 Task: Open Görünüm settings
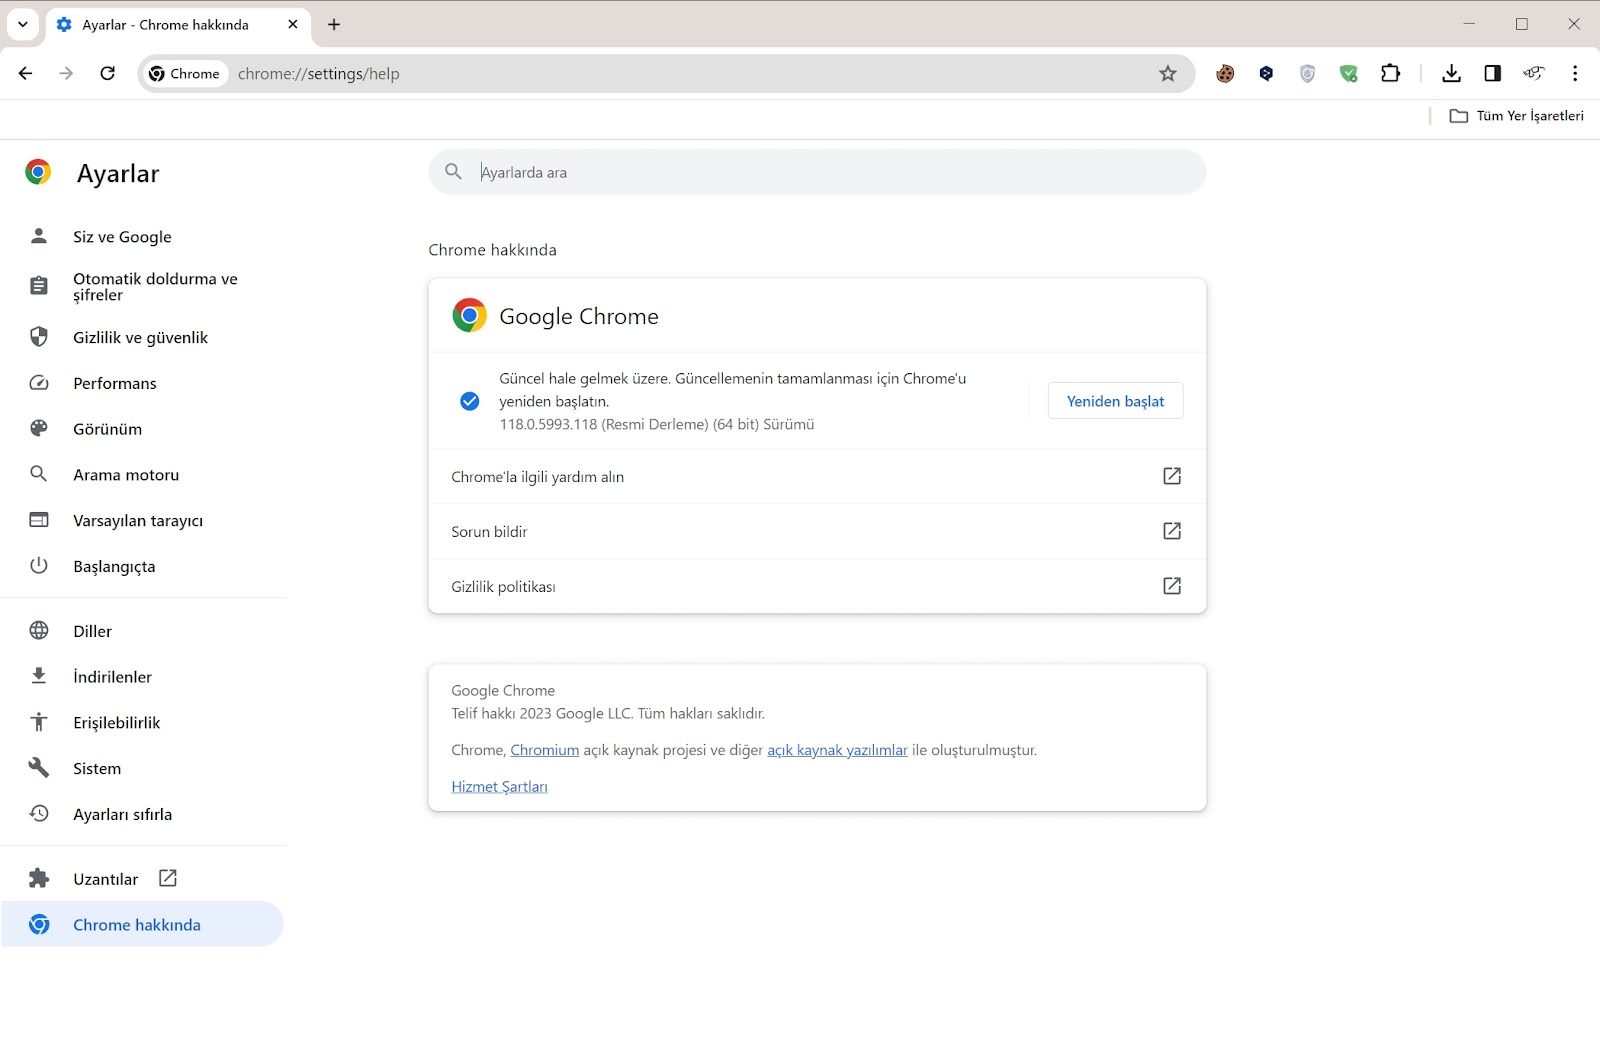click(143, 430)
